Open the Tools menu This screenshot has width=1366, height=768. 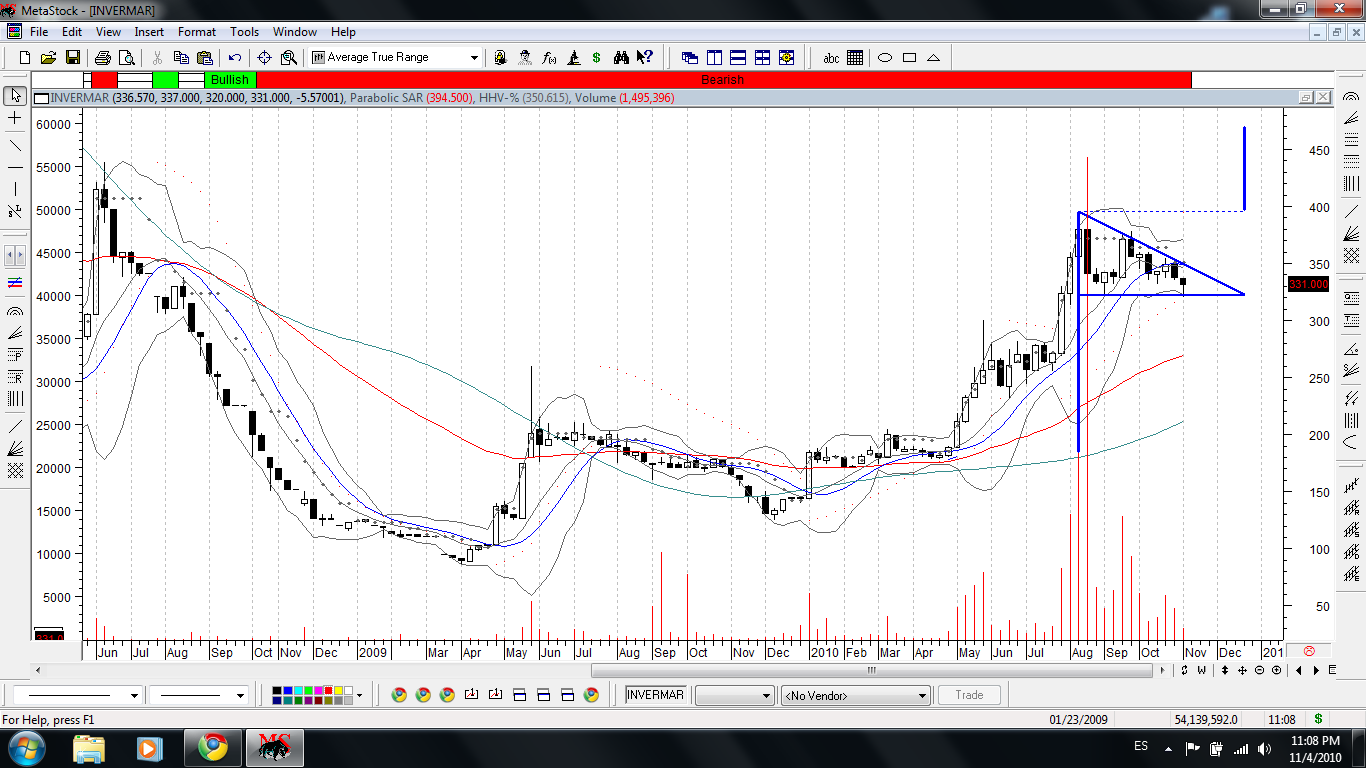244,32
